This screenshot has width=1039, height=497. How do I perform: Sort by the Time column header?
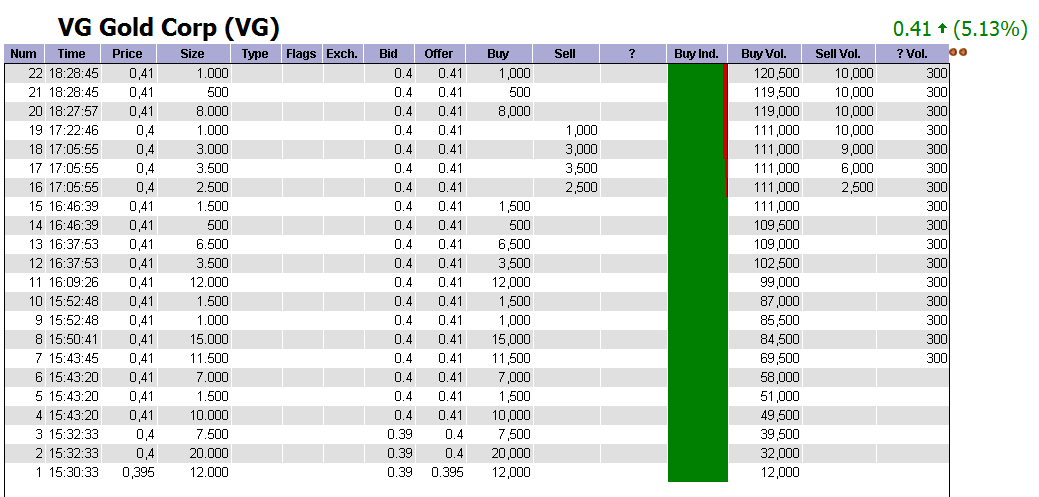pos(72,54)
